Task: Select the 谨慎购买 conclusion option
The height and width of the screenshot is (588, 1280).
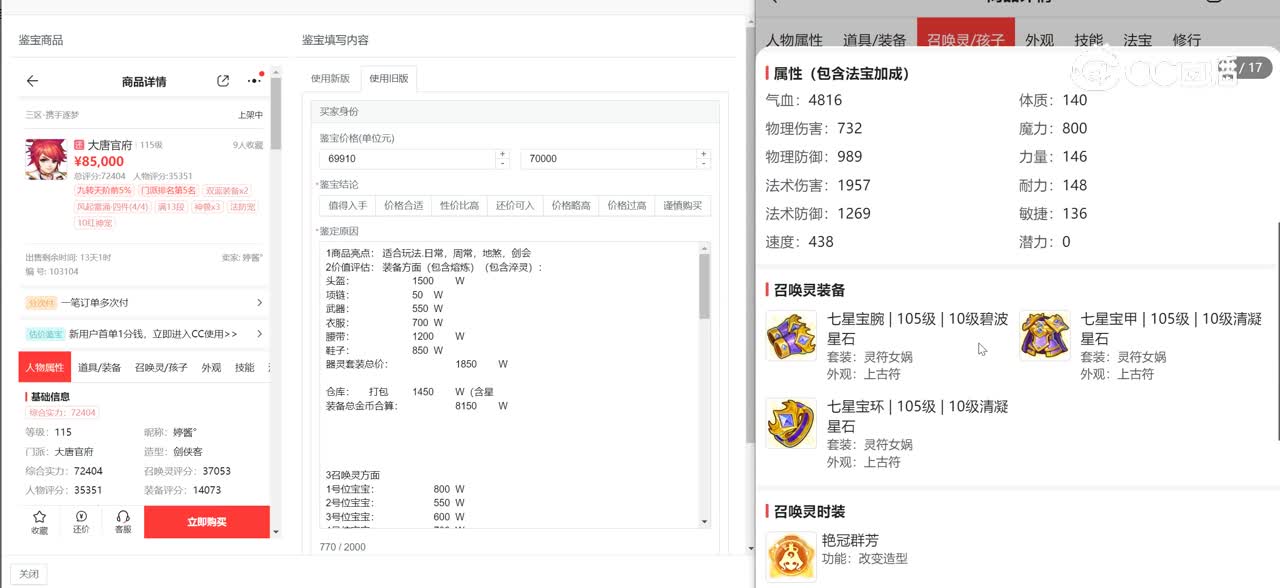Action: [683, 205]
